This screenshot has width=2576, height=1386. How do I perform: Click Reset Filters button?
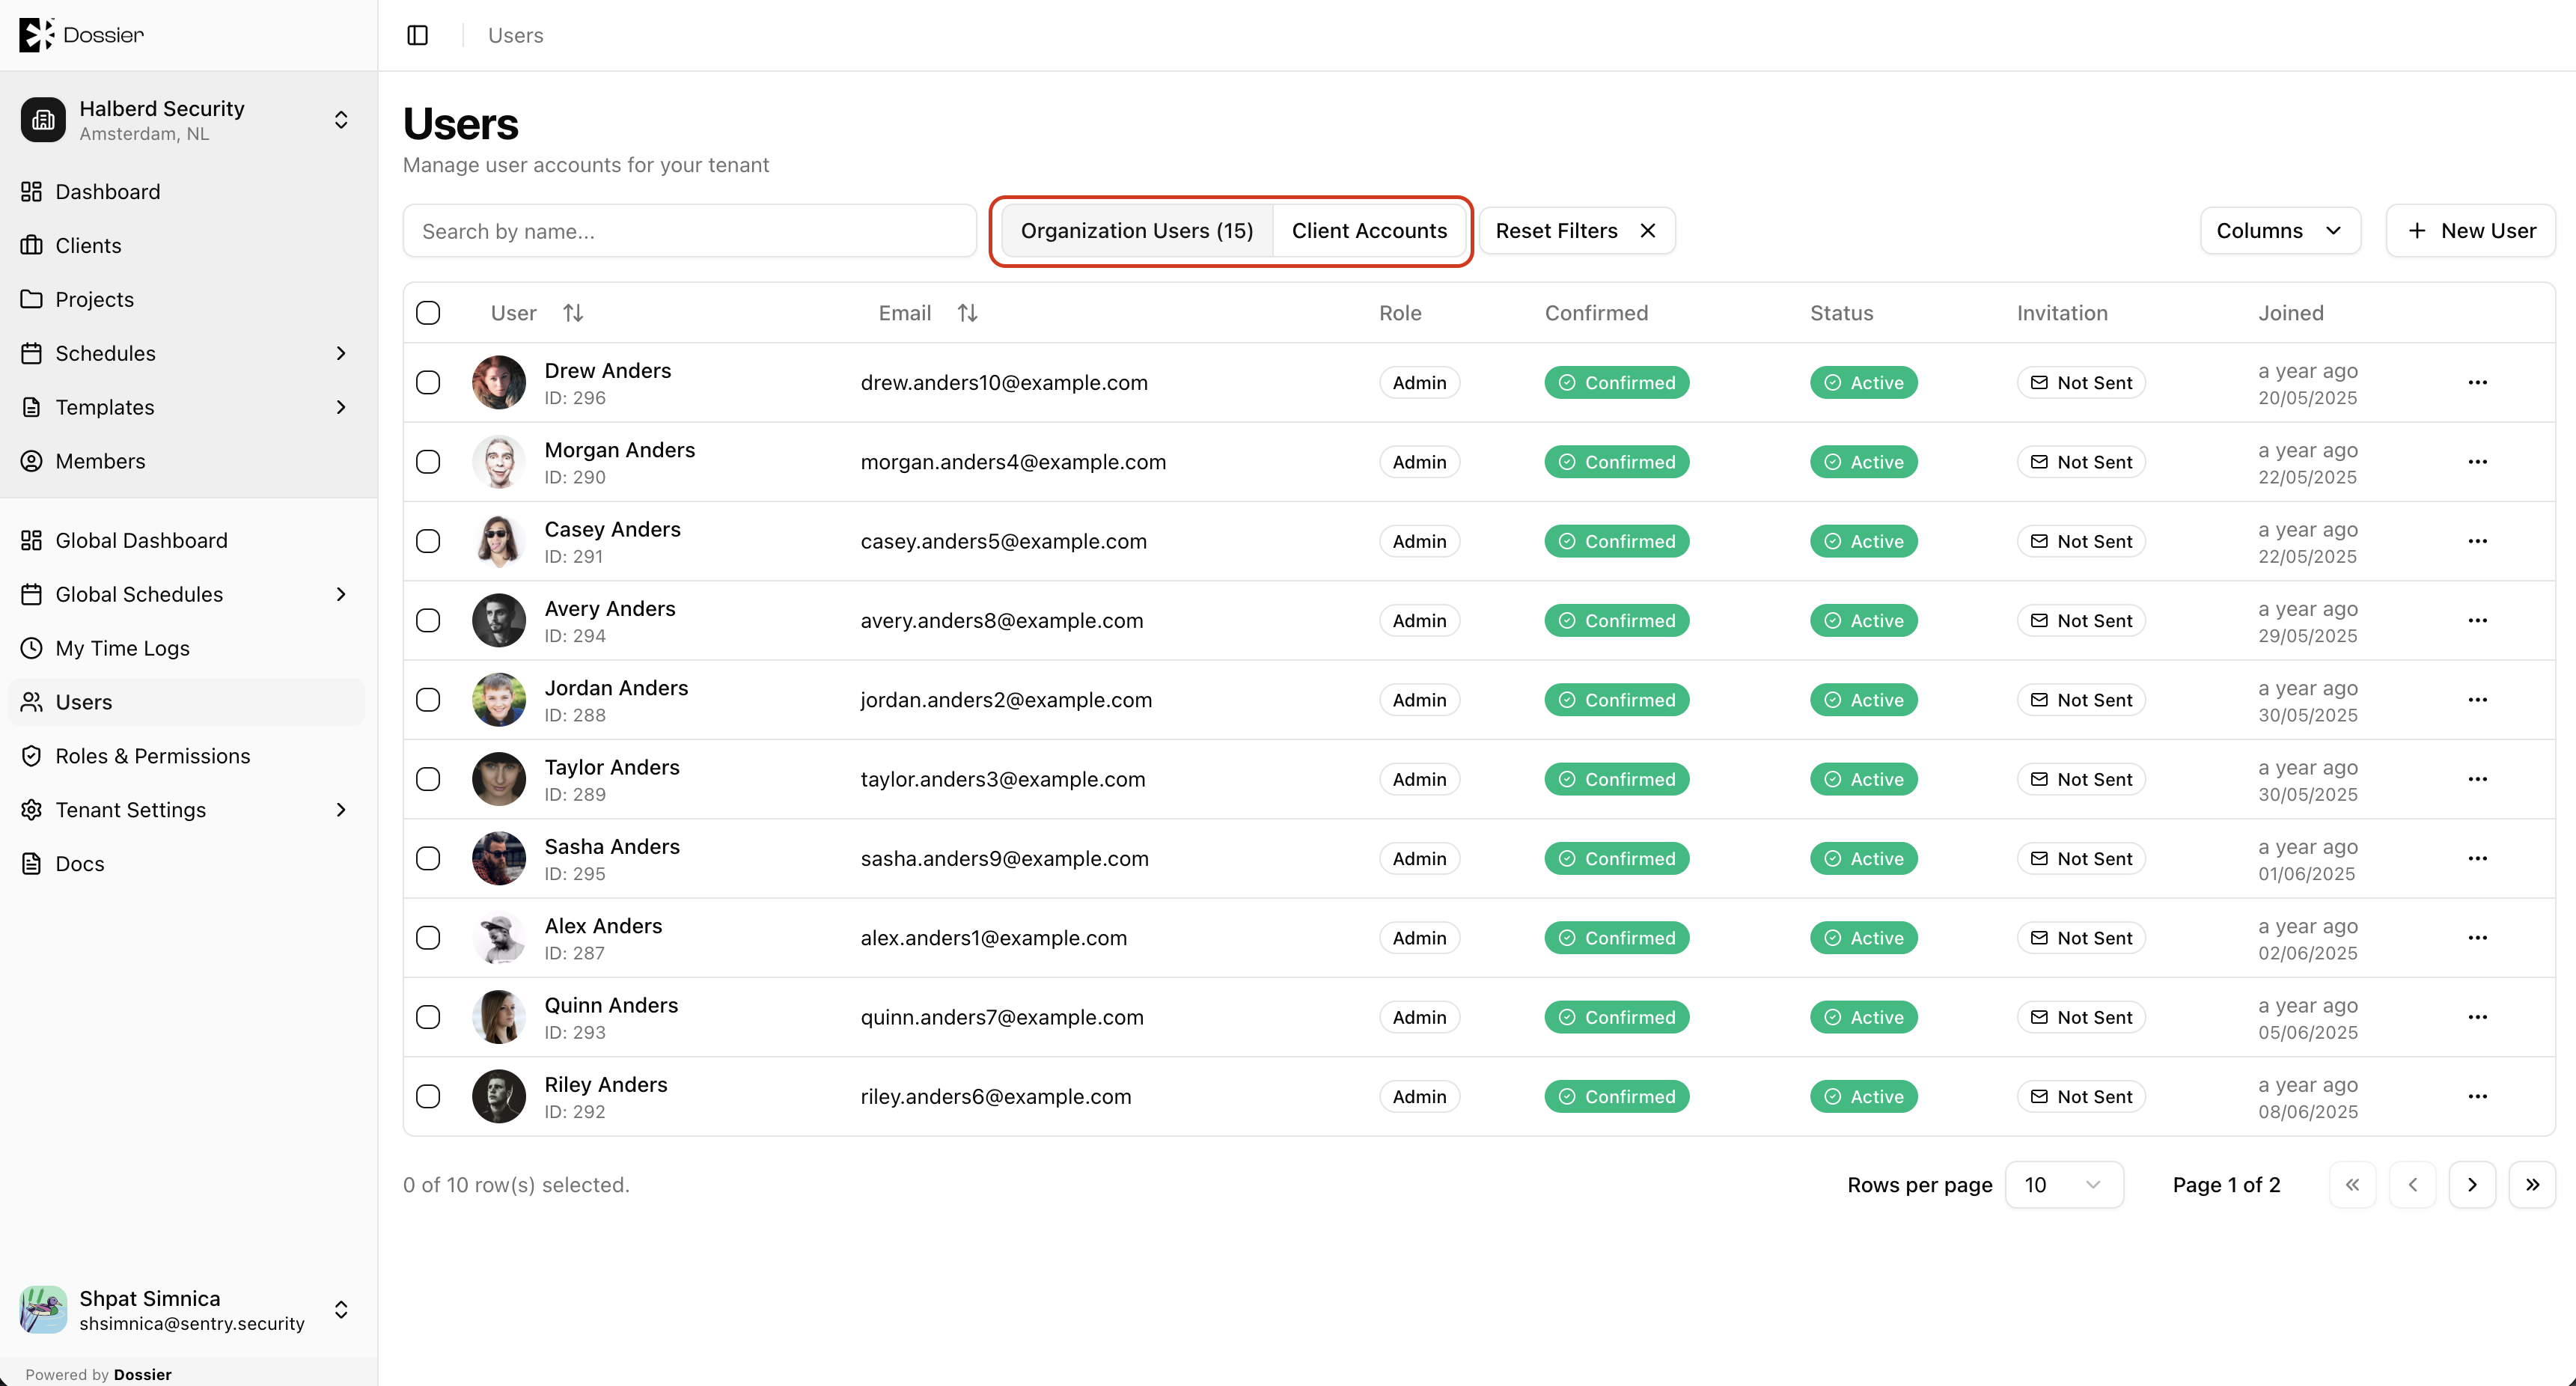[1577, 231]
